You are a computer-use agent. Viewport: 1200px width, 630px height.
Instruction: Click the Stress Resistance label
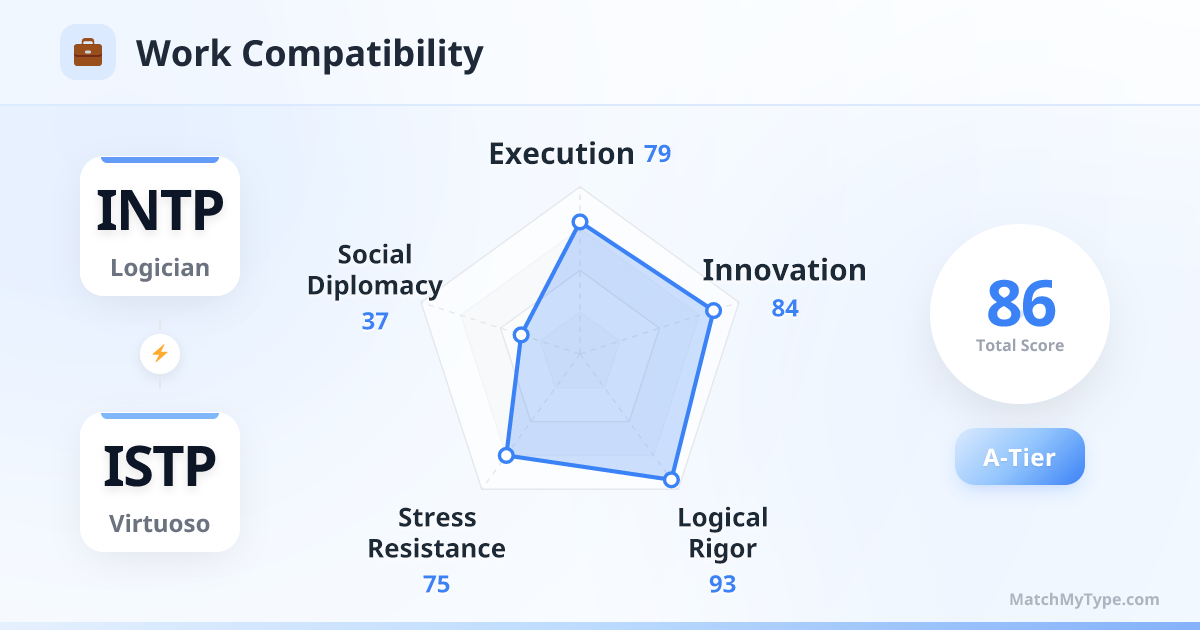point(437,532)
